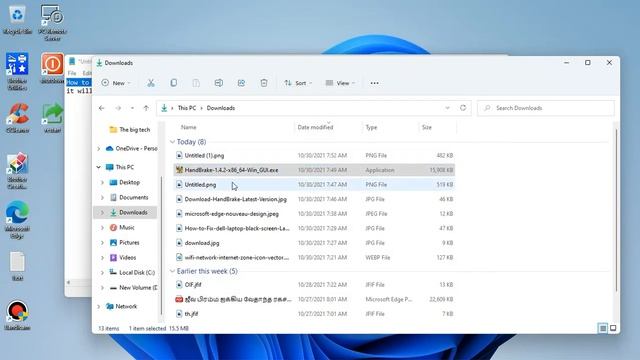Image resolution: width=640 pixels, height=360 pixels.
Task: Open the View dropdown
Action: pos(340,83)
